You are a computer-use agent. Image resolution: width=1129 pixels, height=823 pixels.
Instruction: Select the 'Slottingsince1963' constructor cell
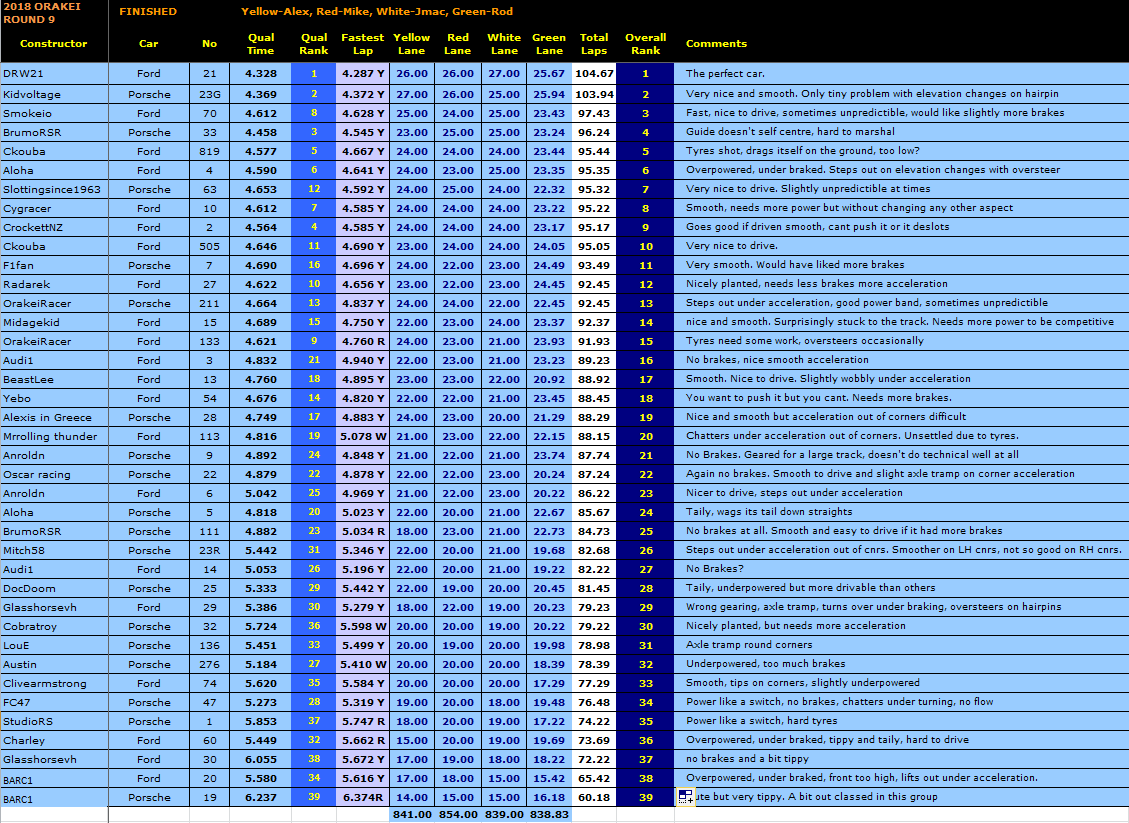coord(55,189)
